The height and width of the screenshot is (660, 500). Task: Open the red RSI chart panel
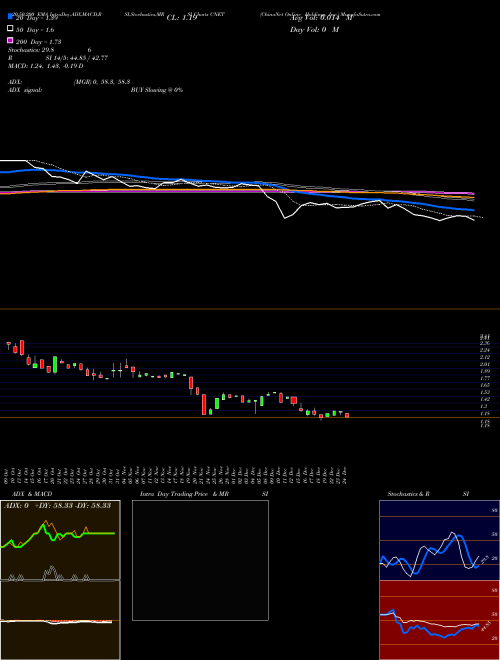pos(439,620)
